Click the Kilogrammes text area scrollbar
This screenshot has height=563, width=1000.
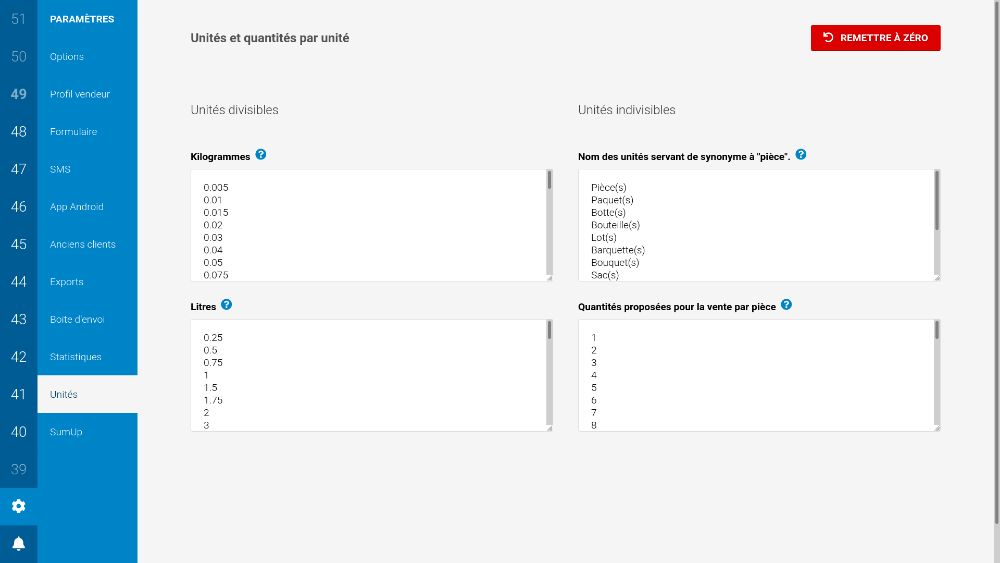(549, 181)
